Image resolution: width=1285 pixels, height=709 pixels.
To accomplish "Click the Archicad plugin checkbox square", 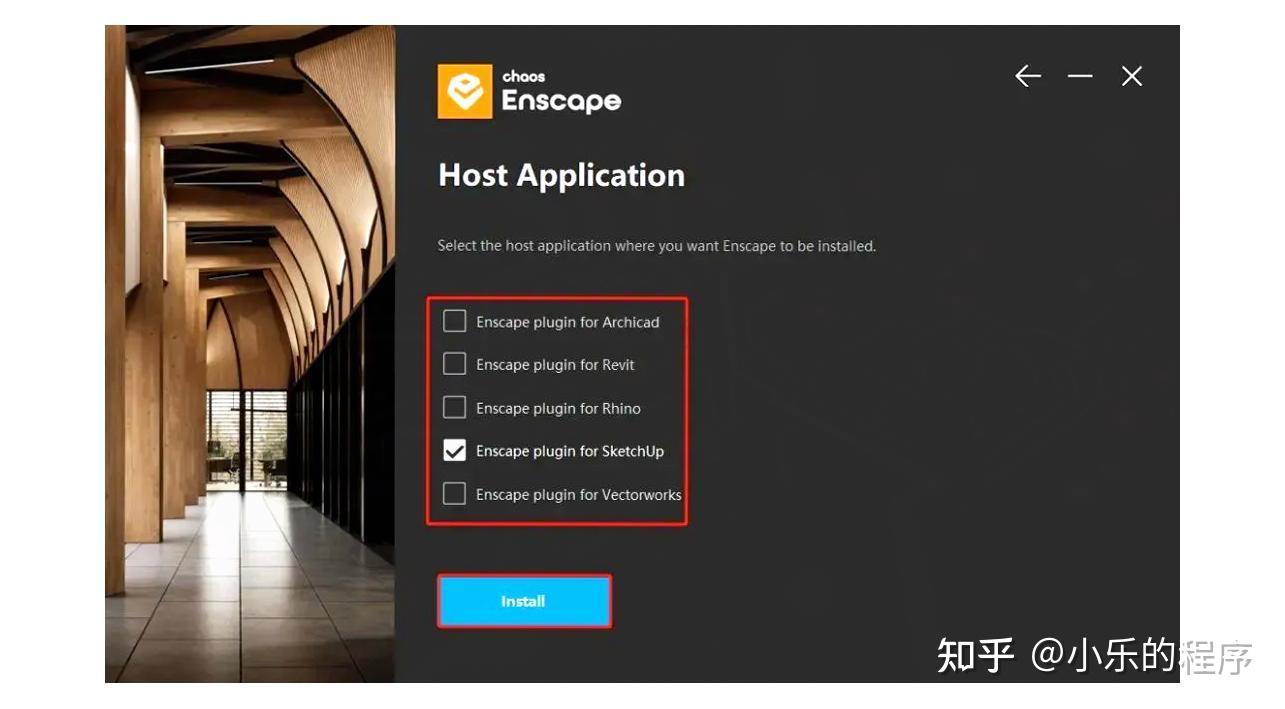I will [455, 321].
